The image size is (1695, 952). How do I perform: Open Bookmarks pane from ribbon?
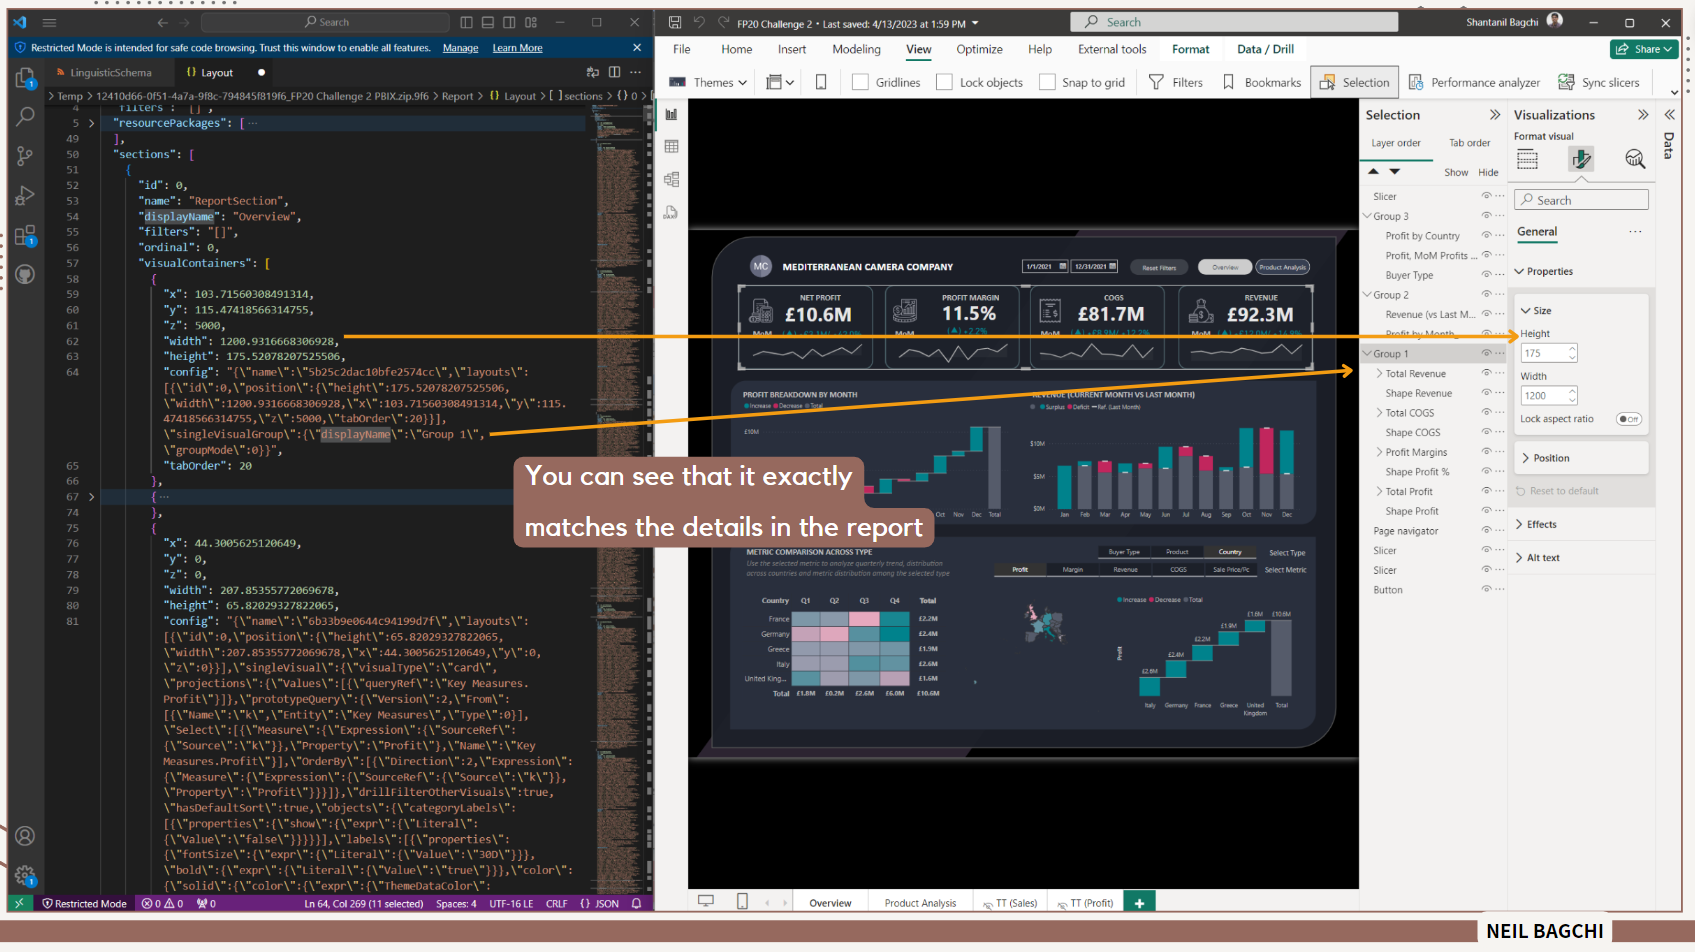point(1262,82)
